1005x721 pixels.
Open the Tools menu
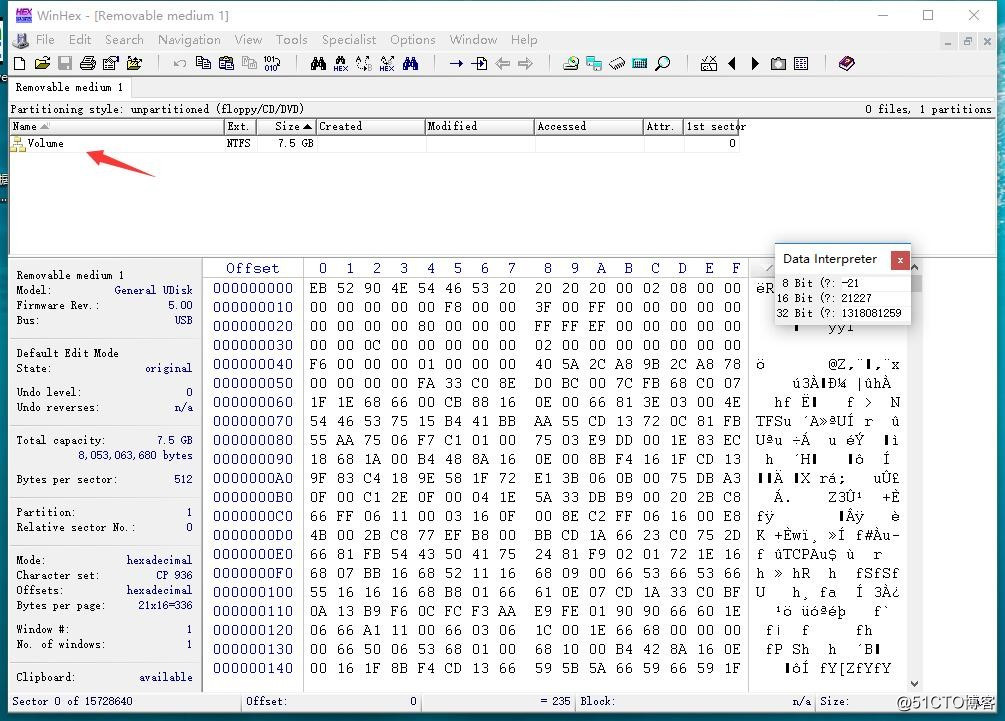click(x=292, y=40)
